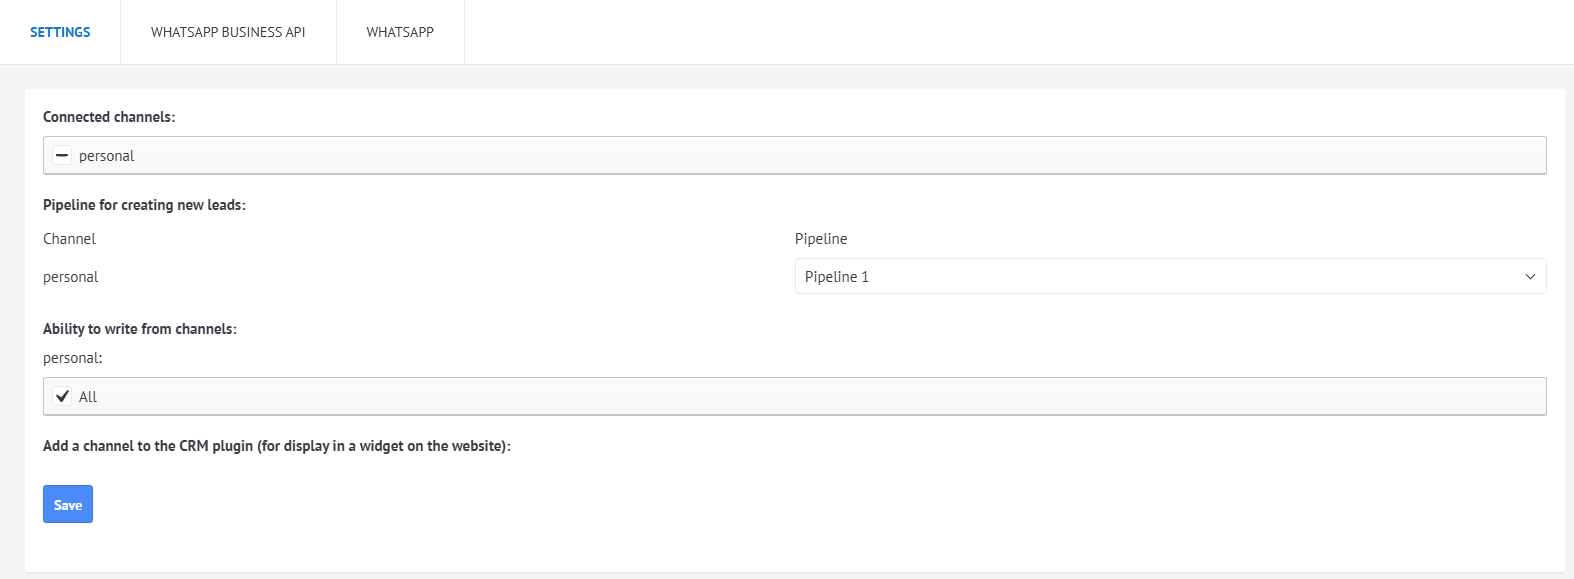Click the 'personal' label in Connected channels
The image size is (1574, 579).
(x=106, y=156)
